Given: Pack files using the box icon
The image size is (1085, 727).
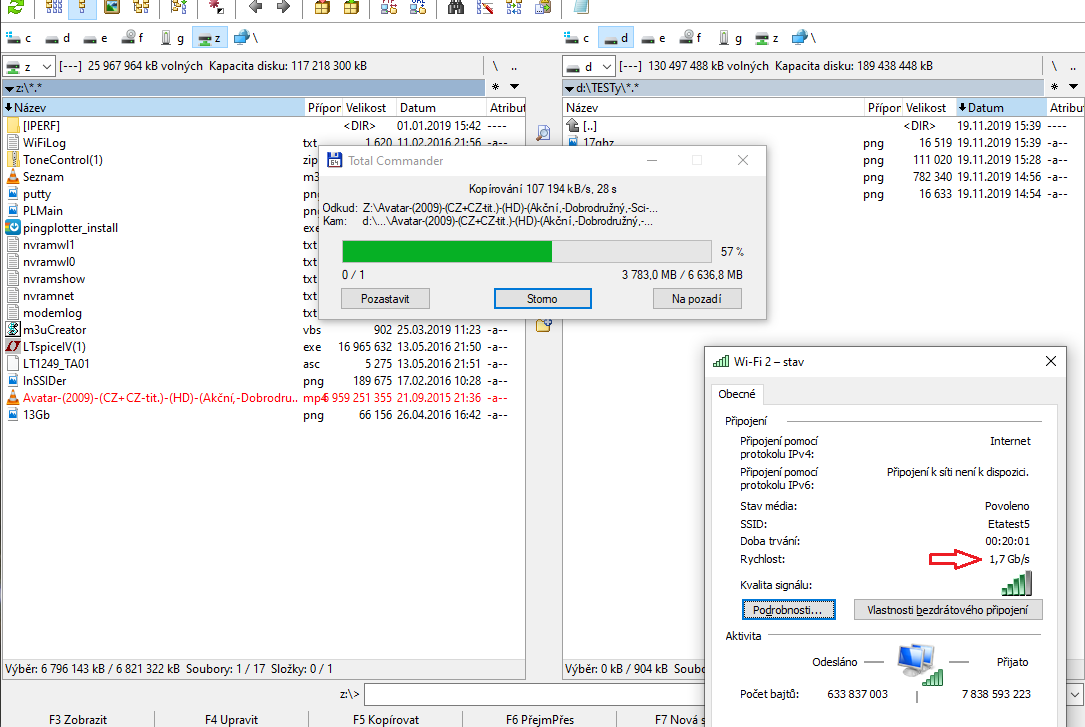Looking at the screenshot, I should (x=322, y=7).
